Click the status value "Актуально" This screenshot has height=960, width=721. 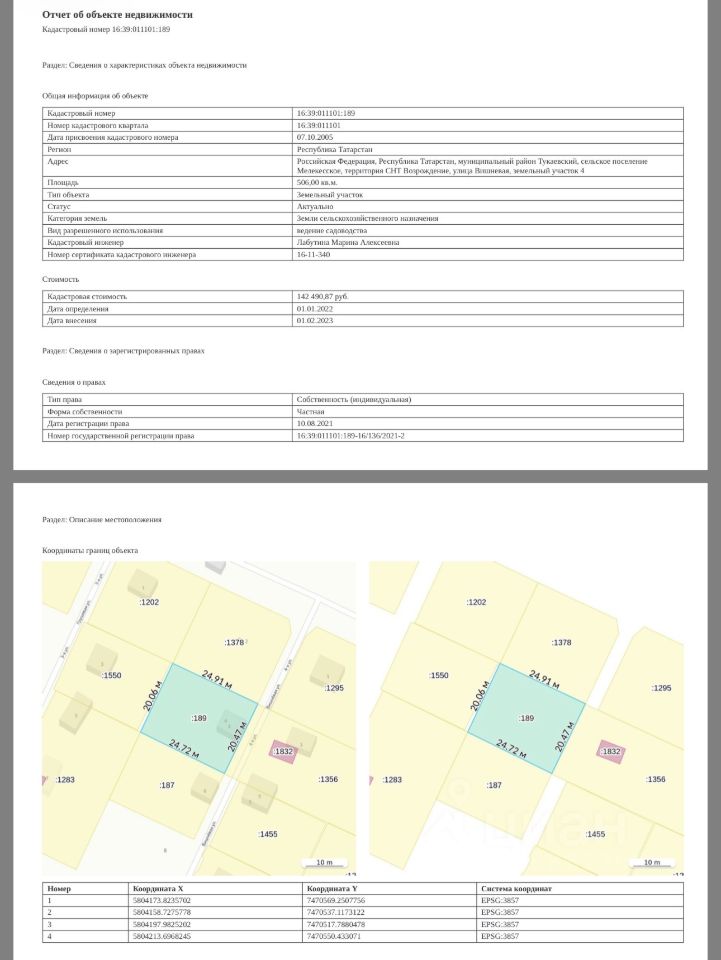tap(315, 206)
